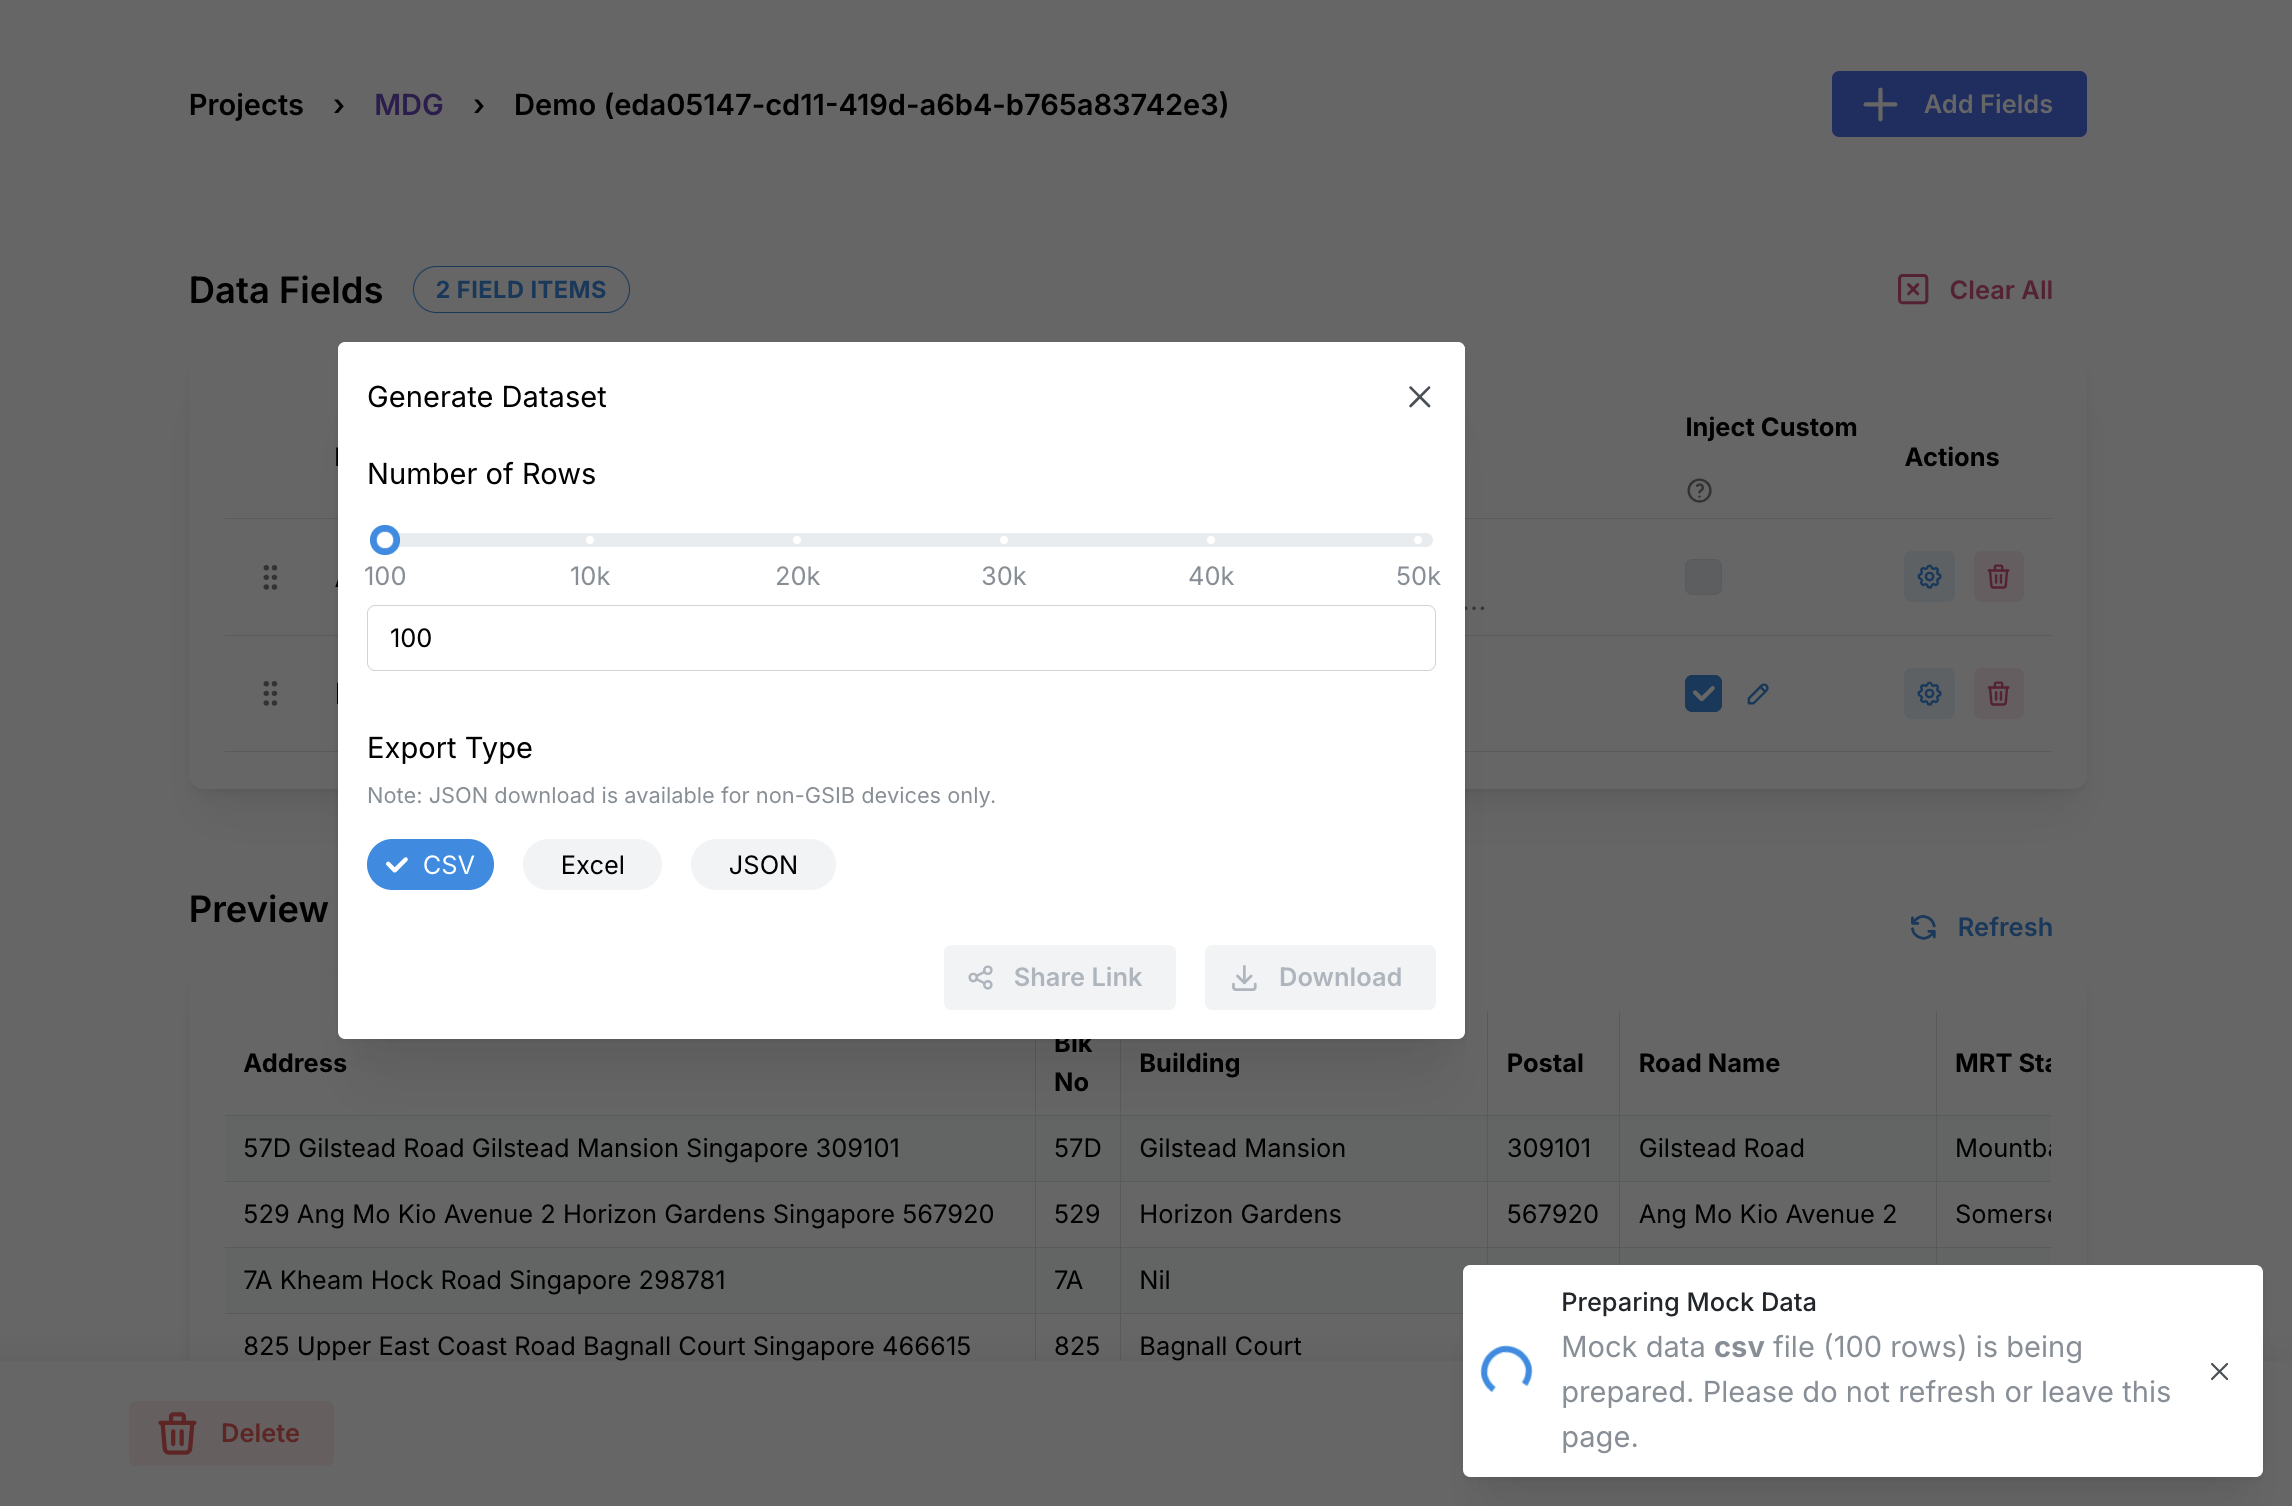Click the Share Link button

pos(1059,977)
